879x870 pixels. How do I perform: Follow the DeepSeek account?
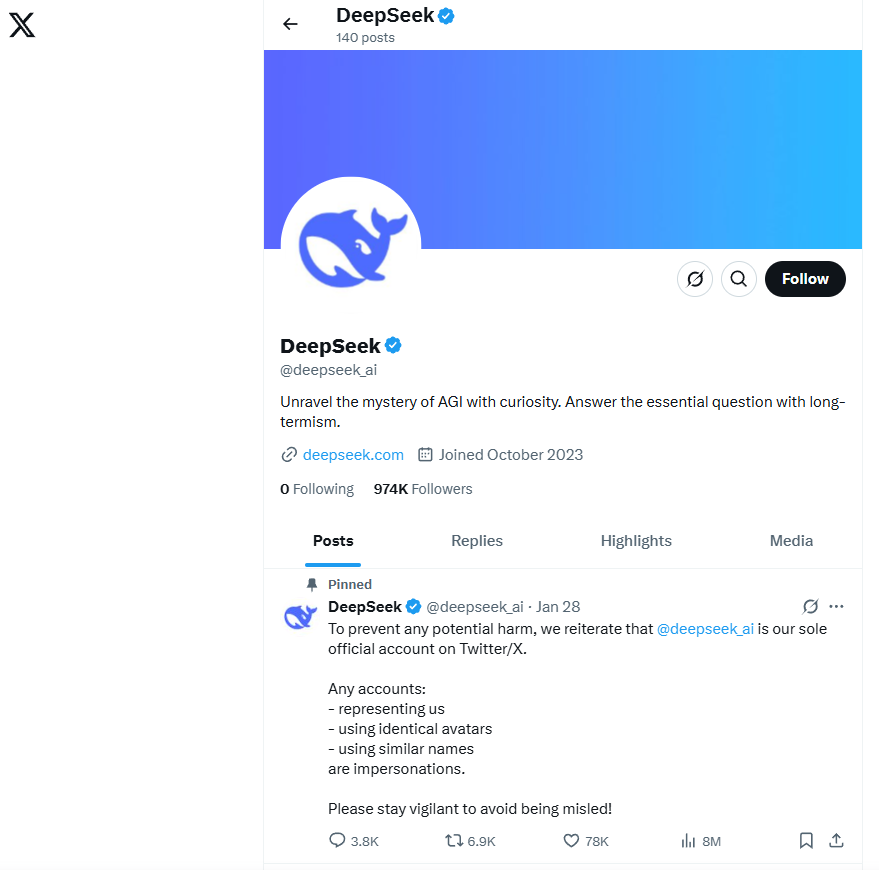(x=805, y=279)
